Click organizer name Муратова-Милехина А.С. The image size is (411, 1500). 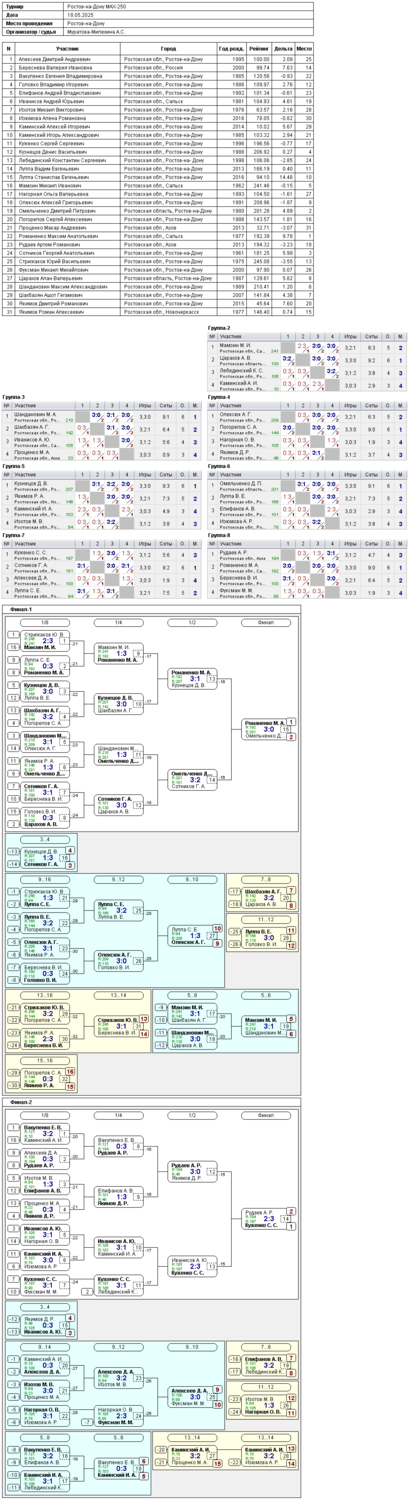click(96, 31)
